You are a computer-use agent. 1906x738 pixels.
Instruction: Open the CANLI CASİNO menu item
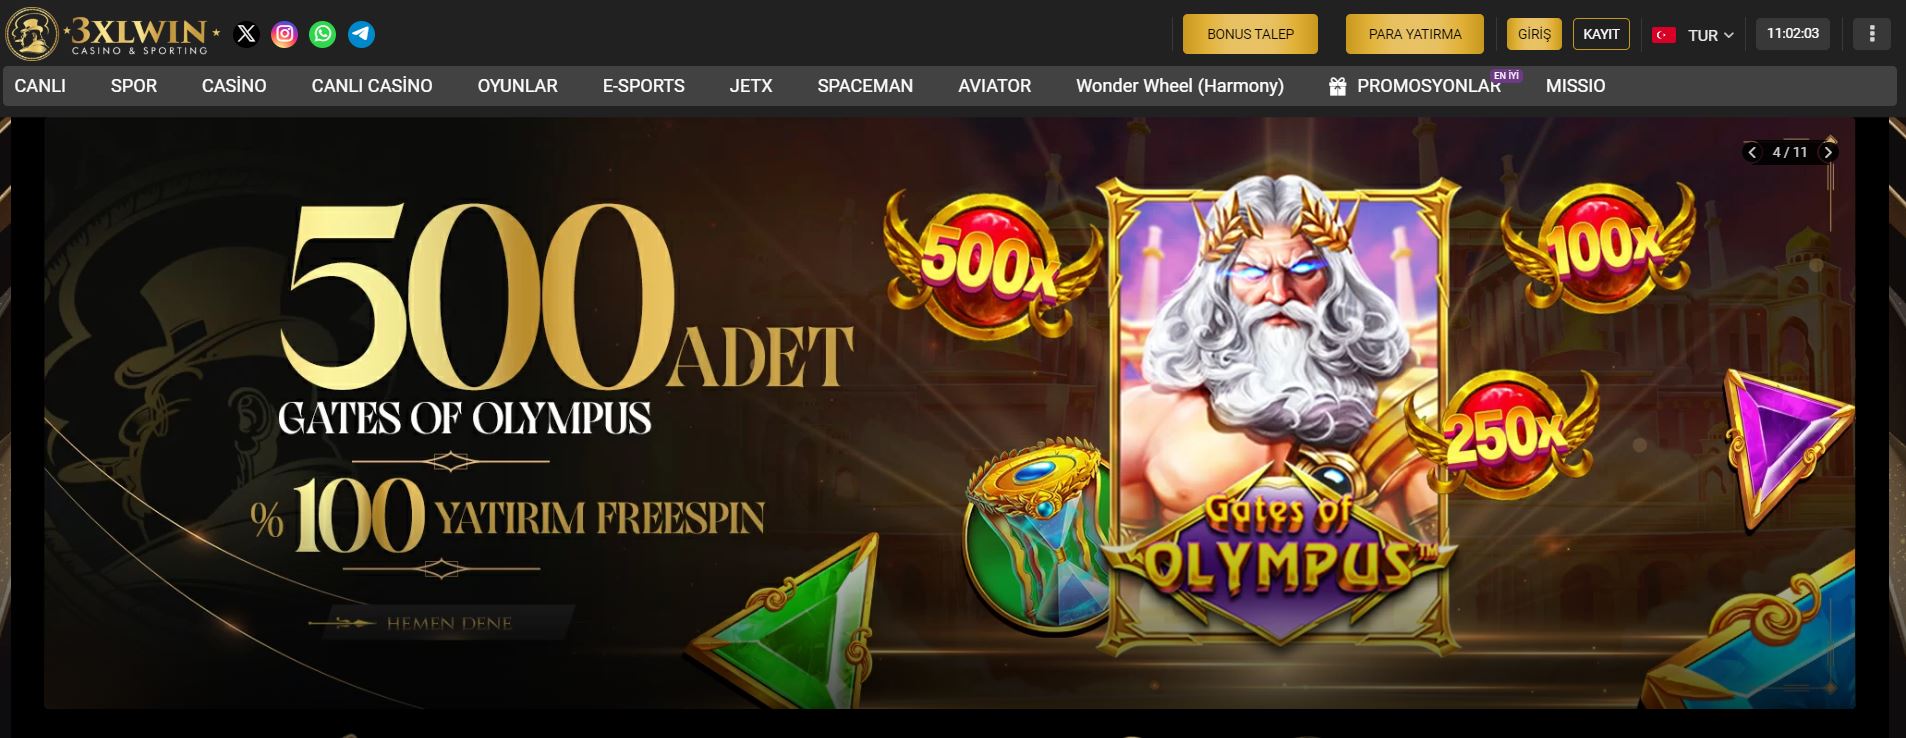point(372,86)
